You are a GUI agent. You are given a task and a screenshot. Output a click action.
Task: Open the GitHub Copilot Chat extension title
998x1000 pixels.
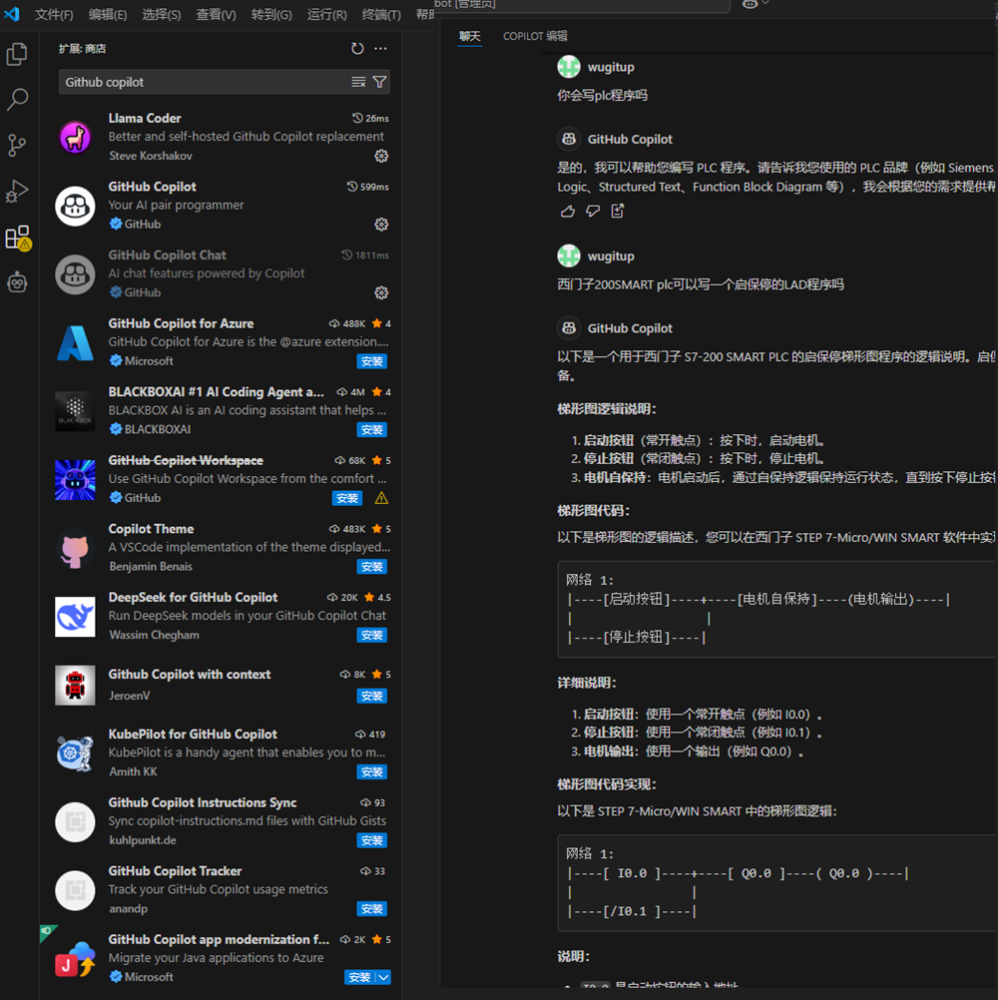point(167,255)
